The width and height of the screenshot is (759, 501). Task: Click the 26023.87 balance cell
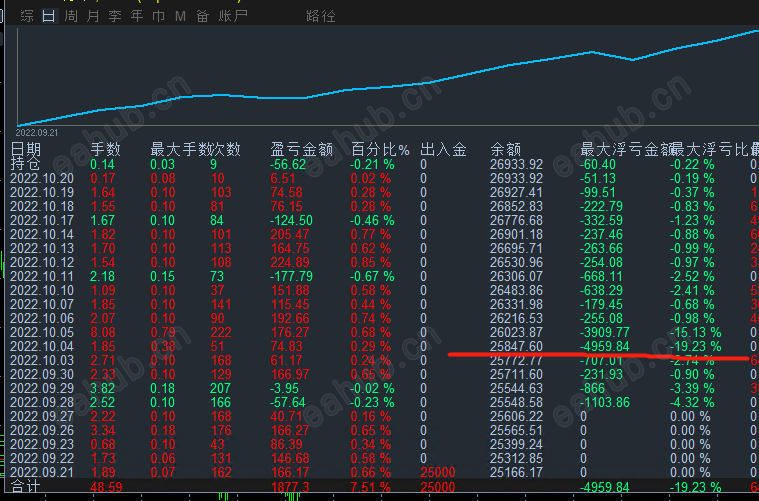pyautogui.click(x=516, y=333)
